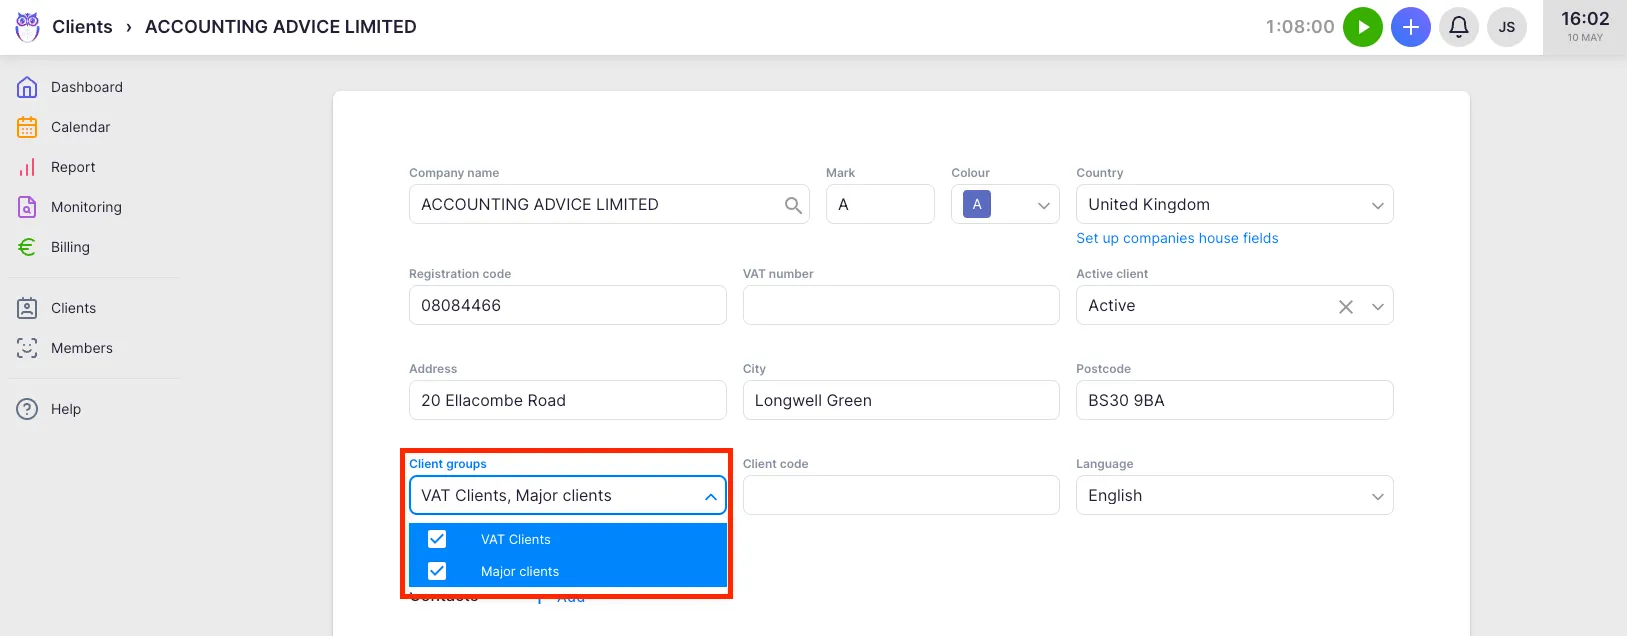This screenshot has height=636, width=1627.
Task: Expand the Country dropdown
Action: 1377,205
